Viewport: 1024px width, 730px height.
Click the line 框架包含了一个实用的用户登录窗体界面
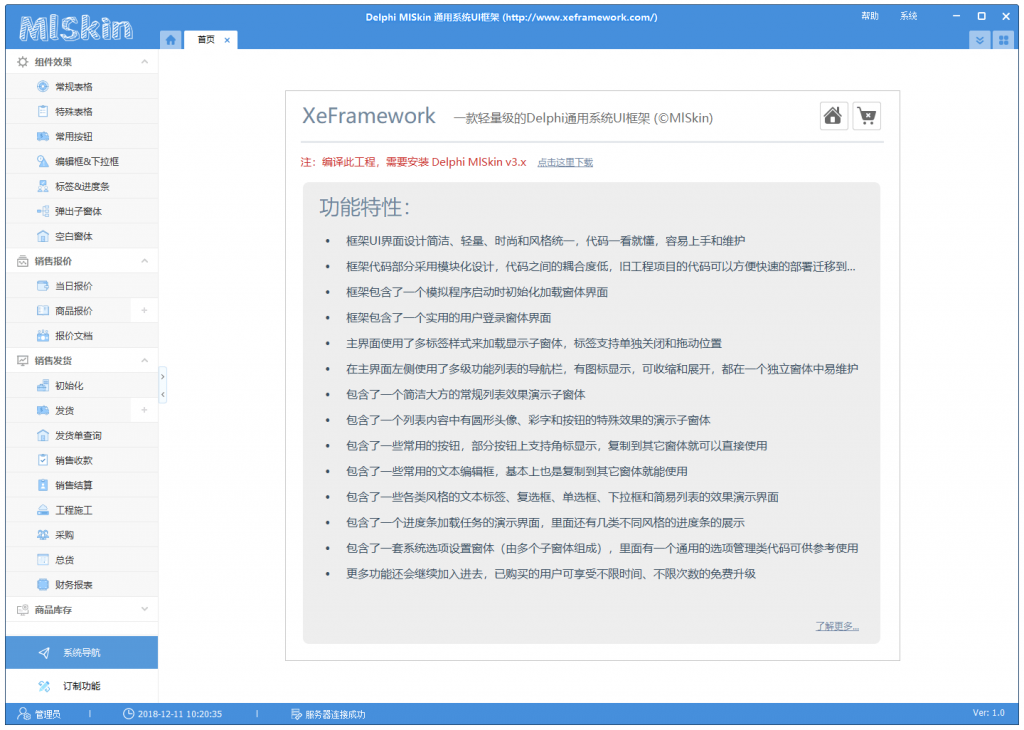coord(449,318)
